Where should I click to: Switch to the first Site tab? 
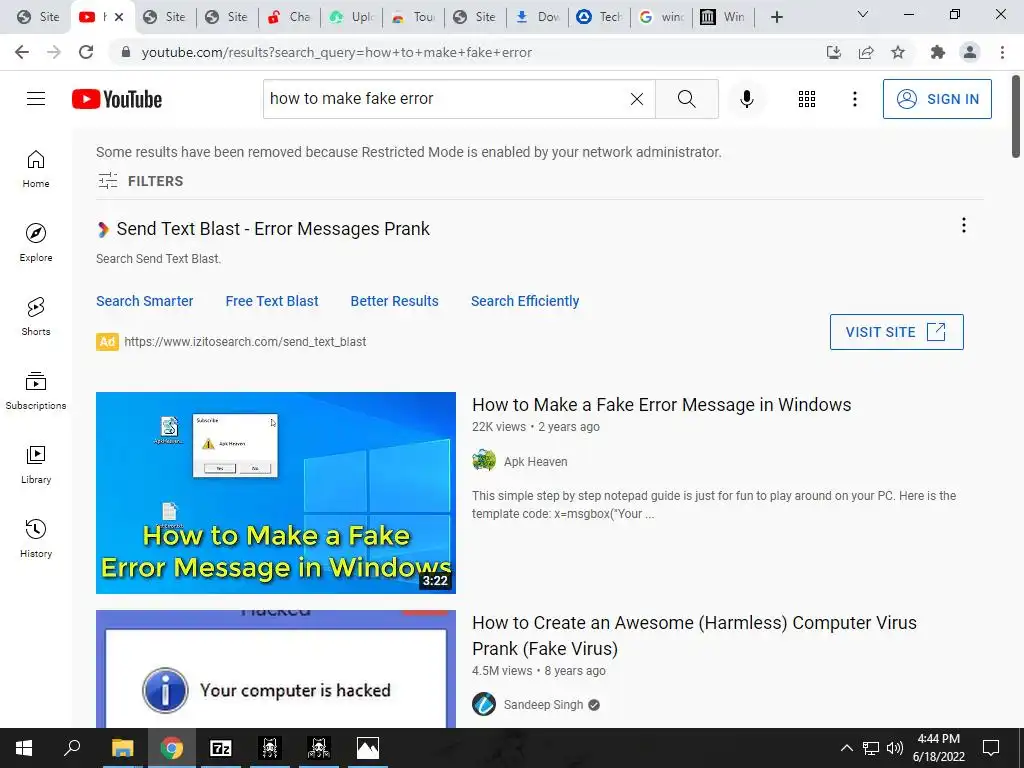[37, 17]
